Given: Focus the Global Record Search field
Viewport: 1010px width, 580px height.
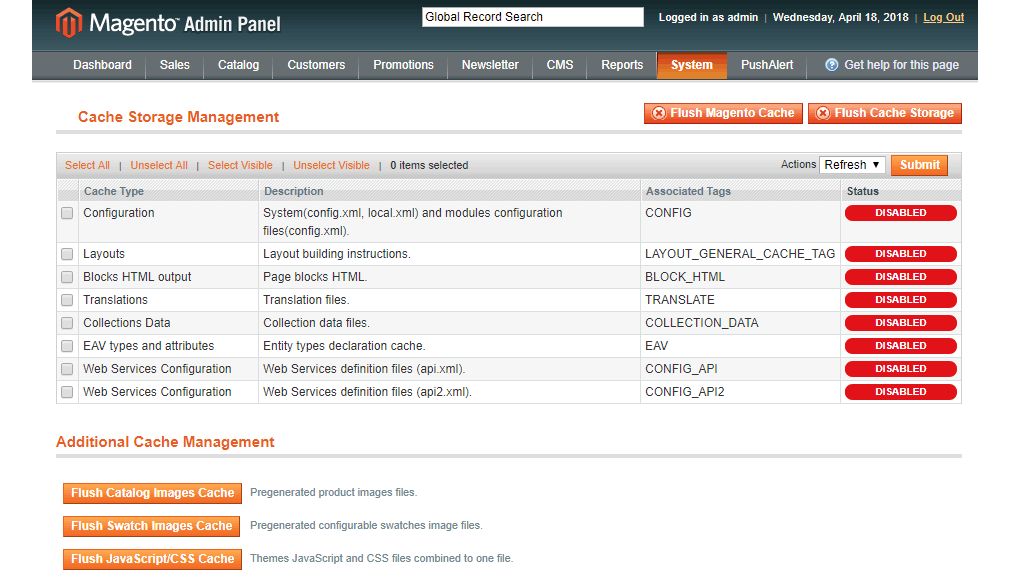Looking at the screenshot, I should click(533, 17).
